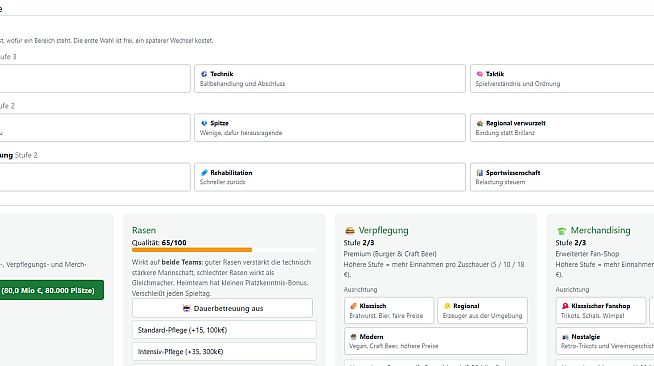
Task: Click Wenige, dafür herausragende text
Action: click(x=241, y=133)
